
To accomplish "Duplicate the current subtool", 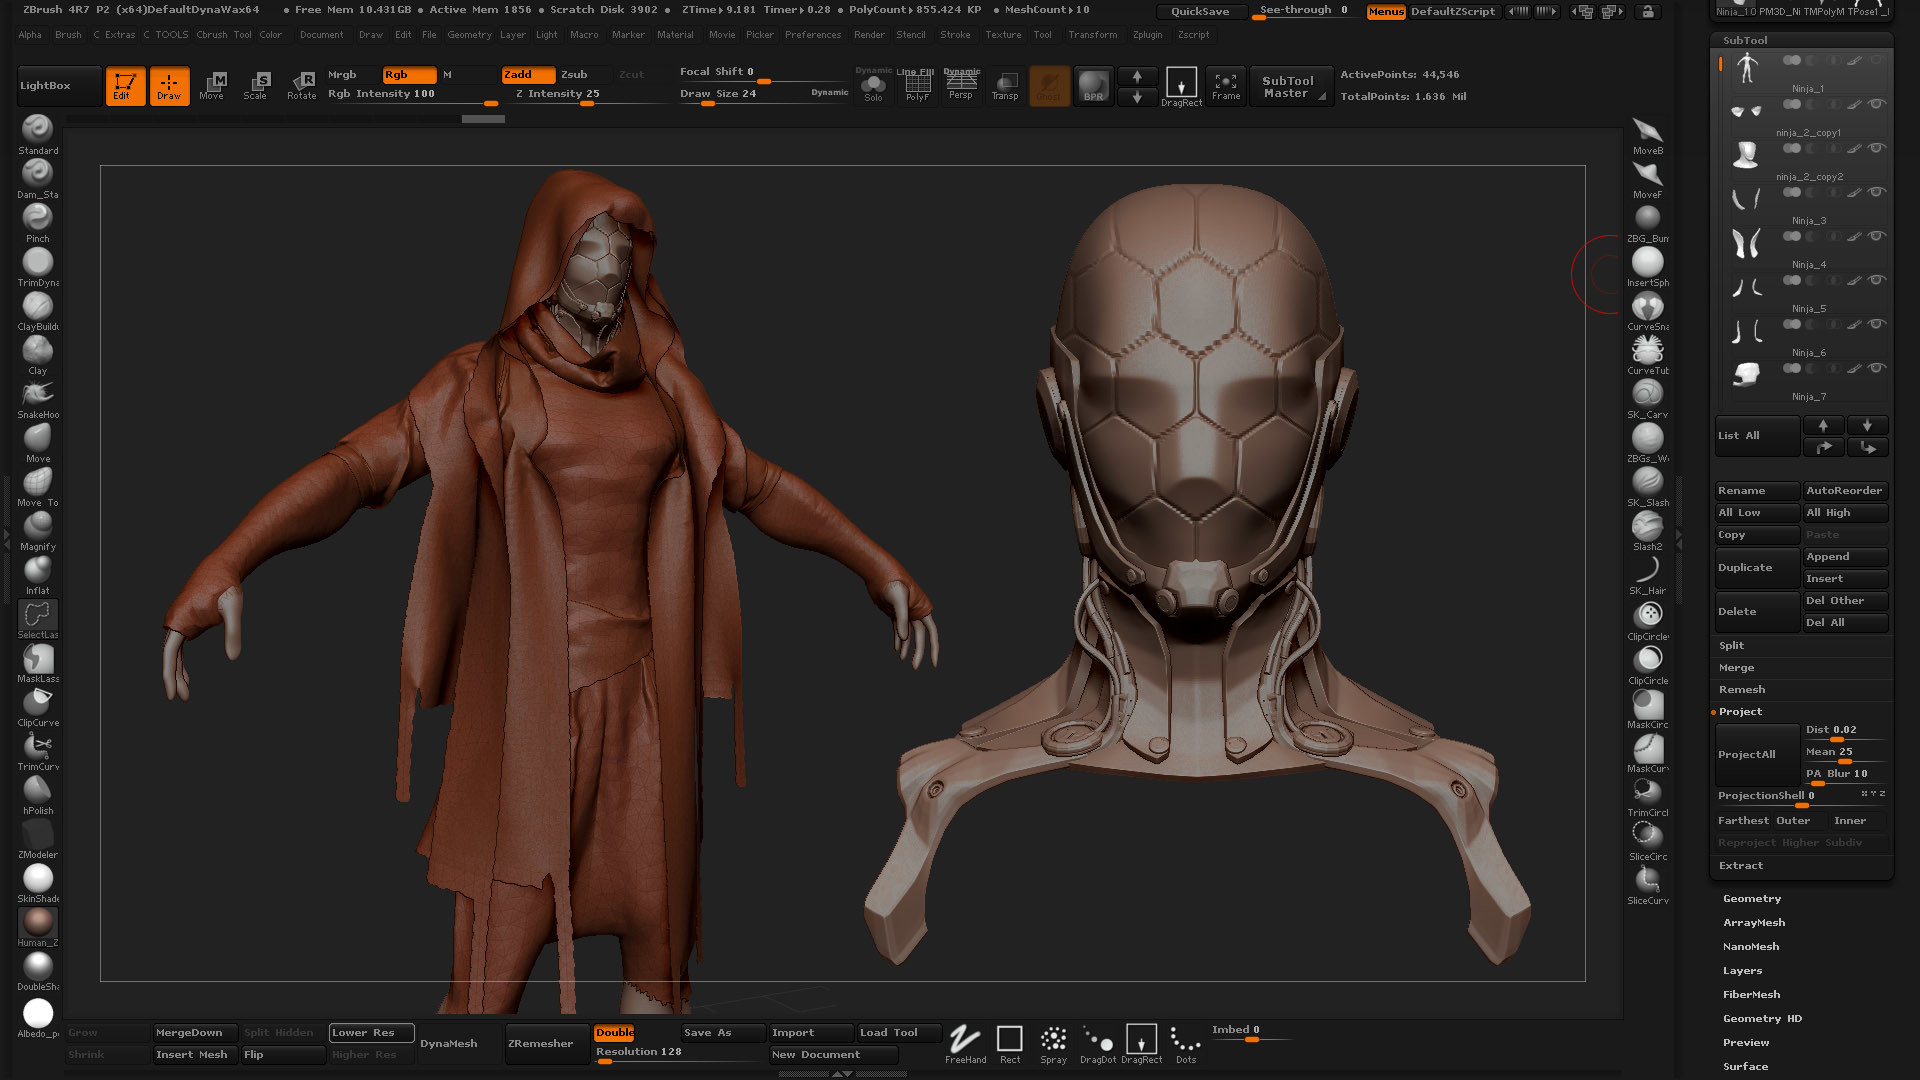I will [1756, 567].
